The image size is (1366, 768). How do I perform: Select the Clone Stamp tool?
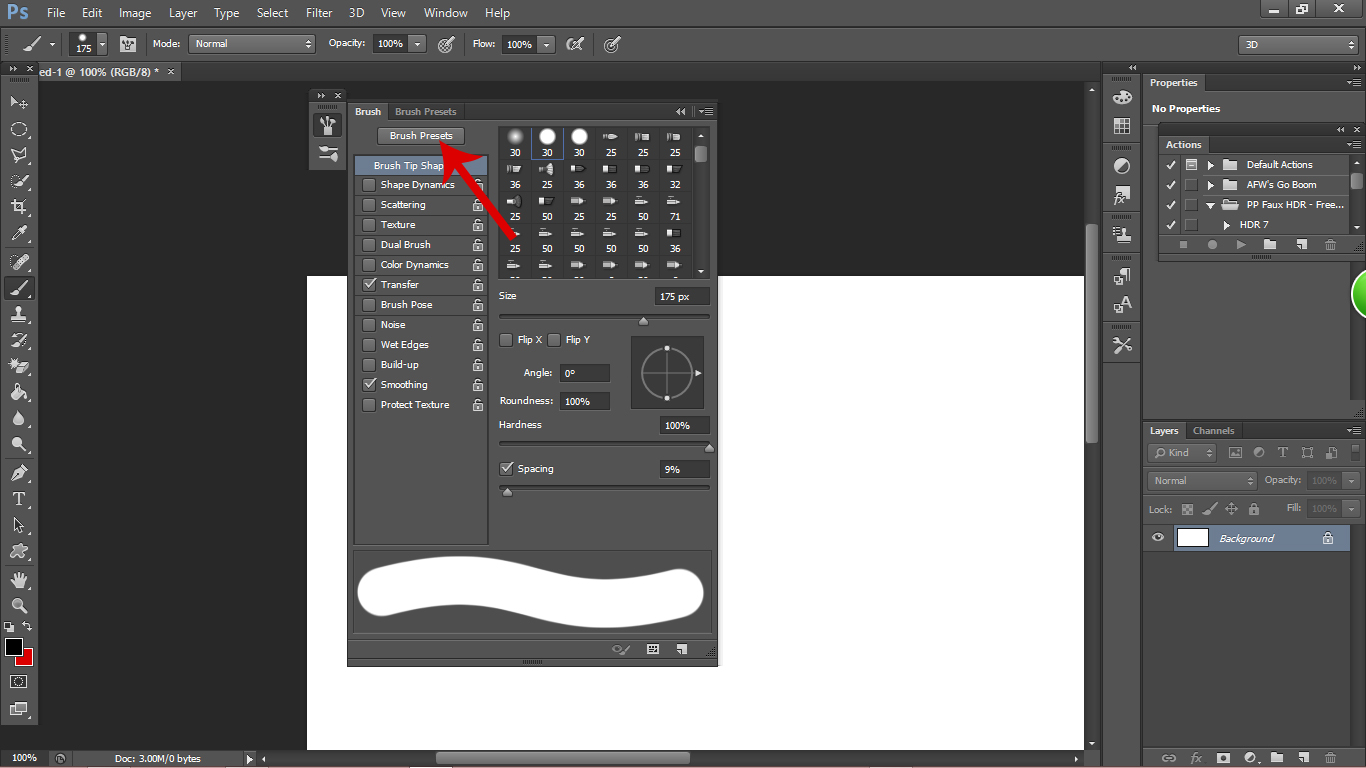coord(20,314)
